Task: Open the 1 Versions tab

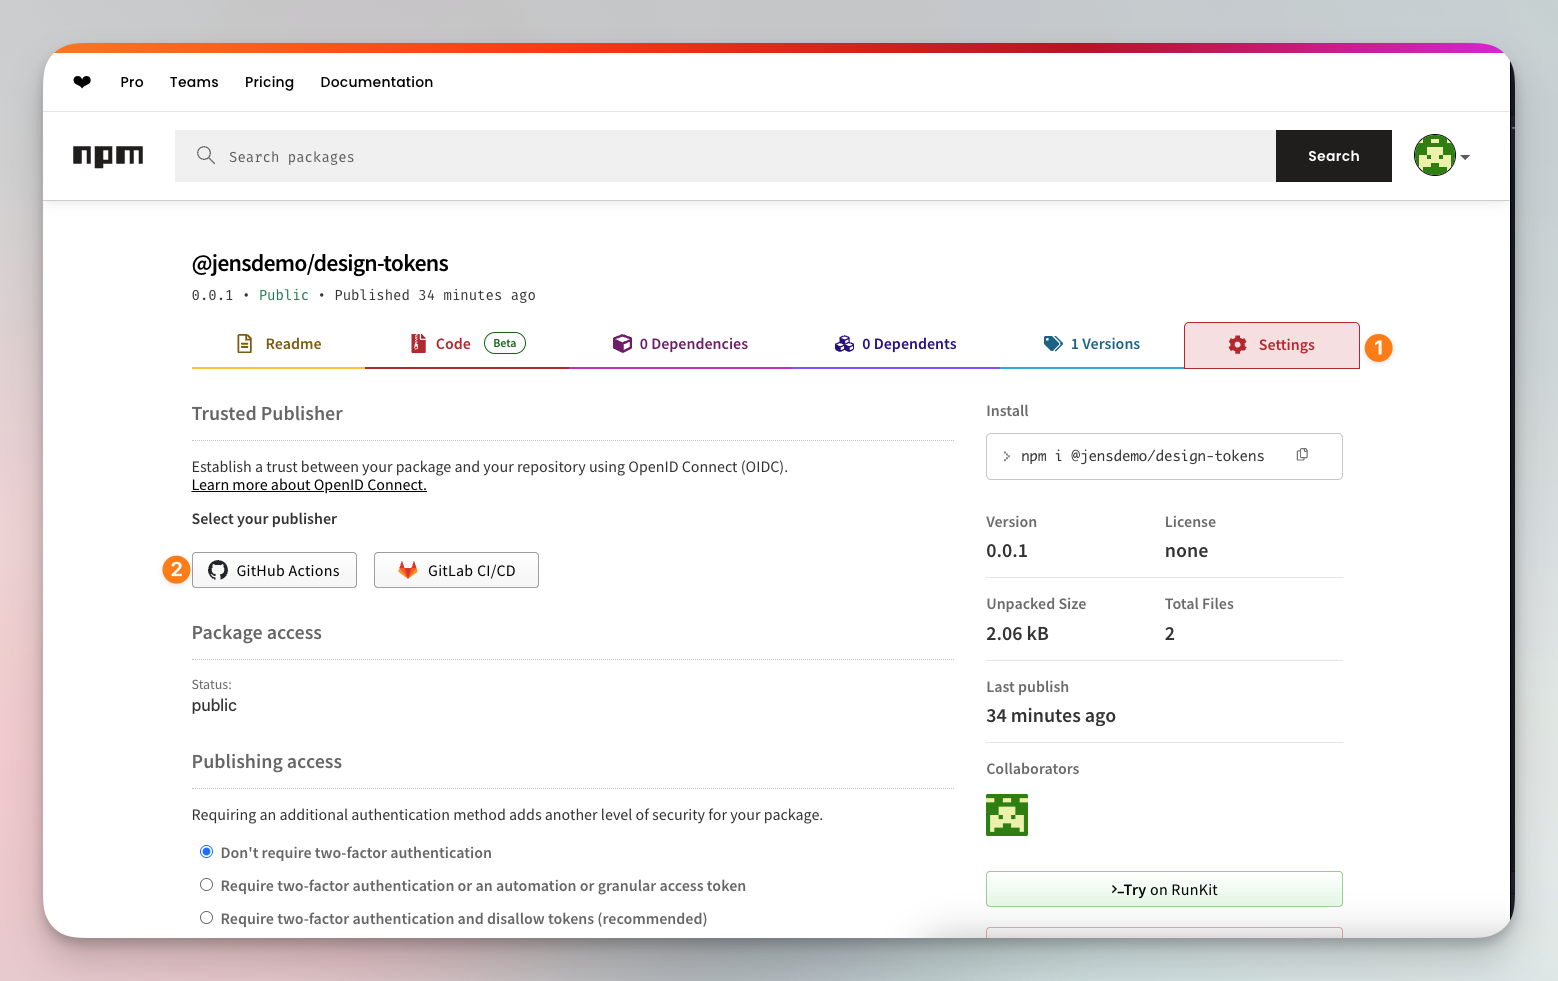Action: pyautogui.click(x=1092, y=344)
